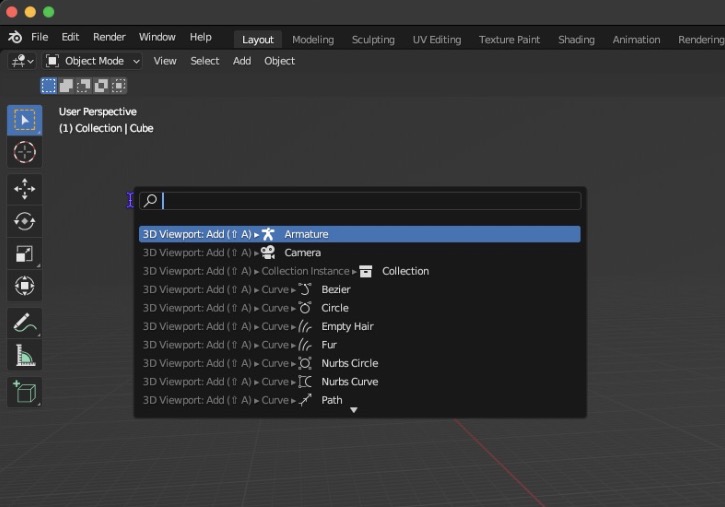Open the Object Mode dropdown

[92, 61]
